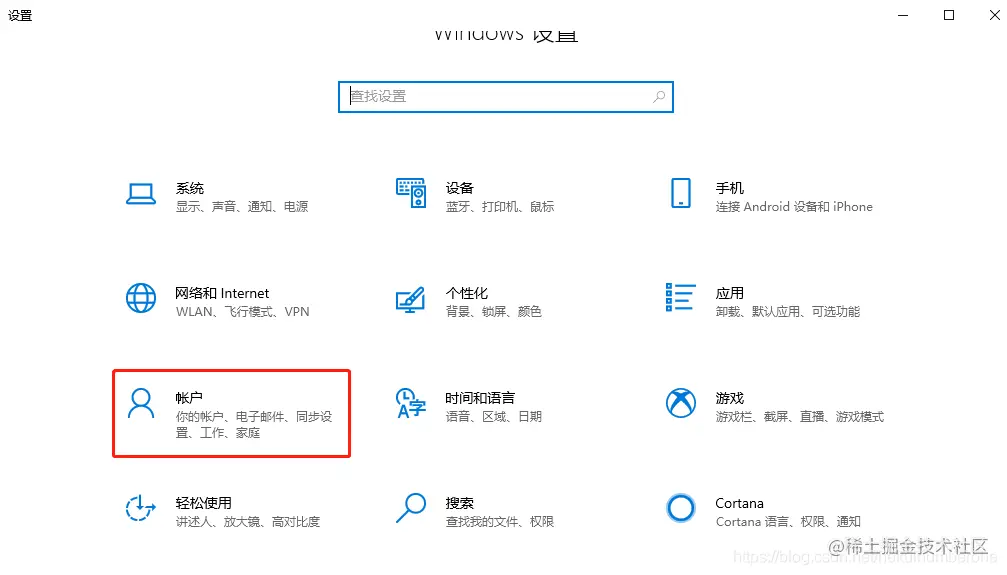Screen dimensions: 1007x575
Task: Click the Apps list icon
Action: (x=680, y=297)
